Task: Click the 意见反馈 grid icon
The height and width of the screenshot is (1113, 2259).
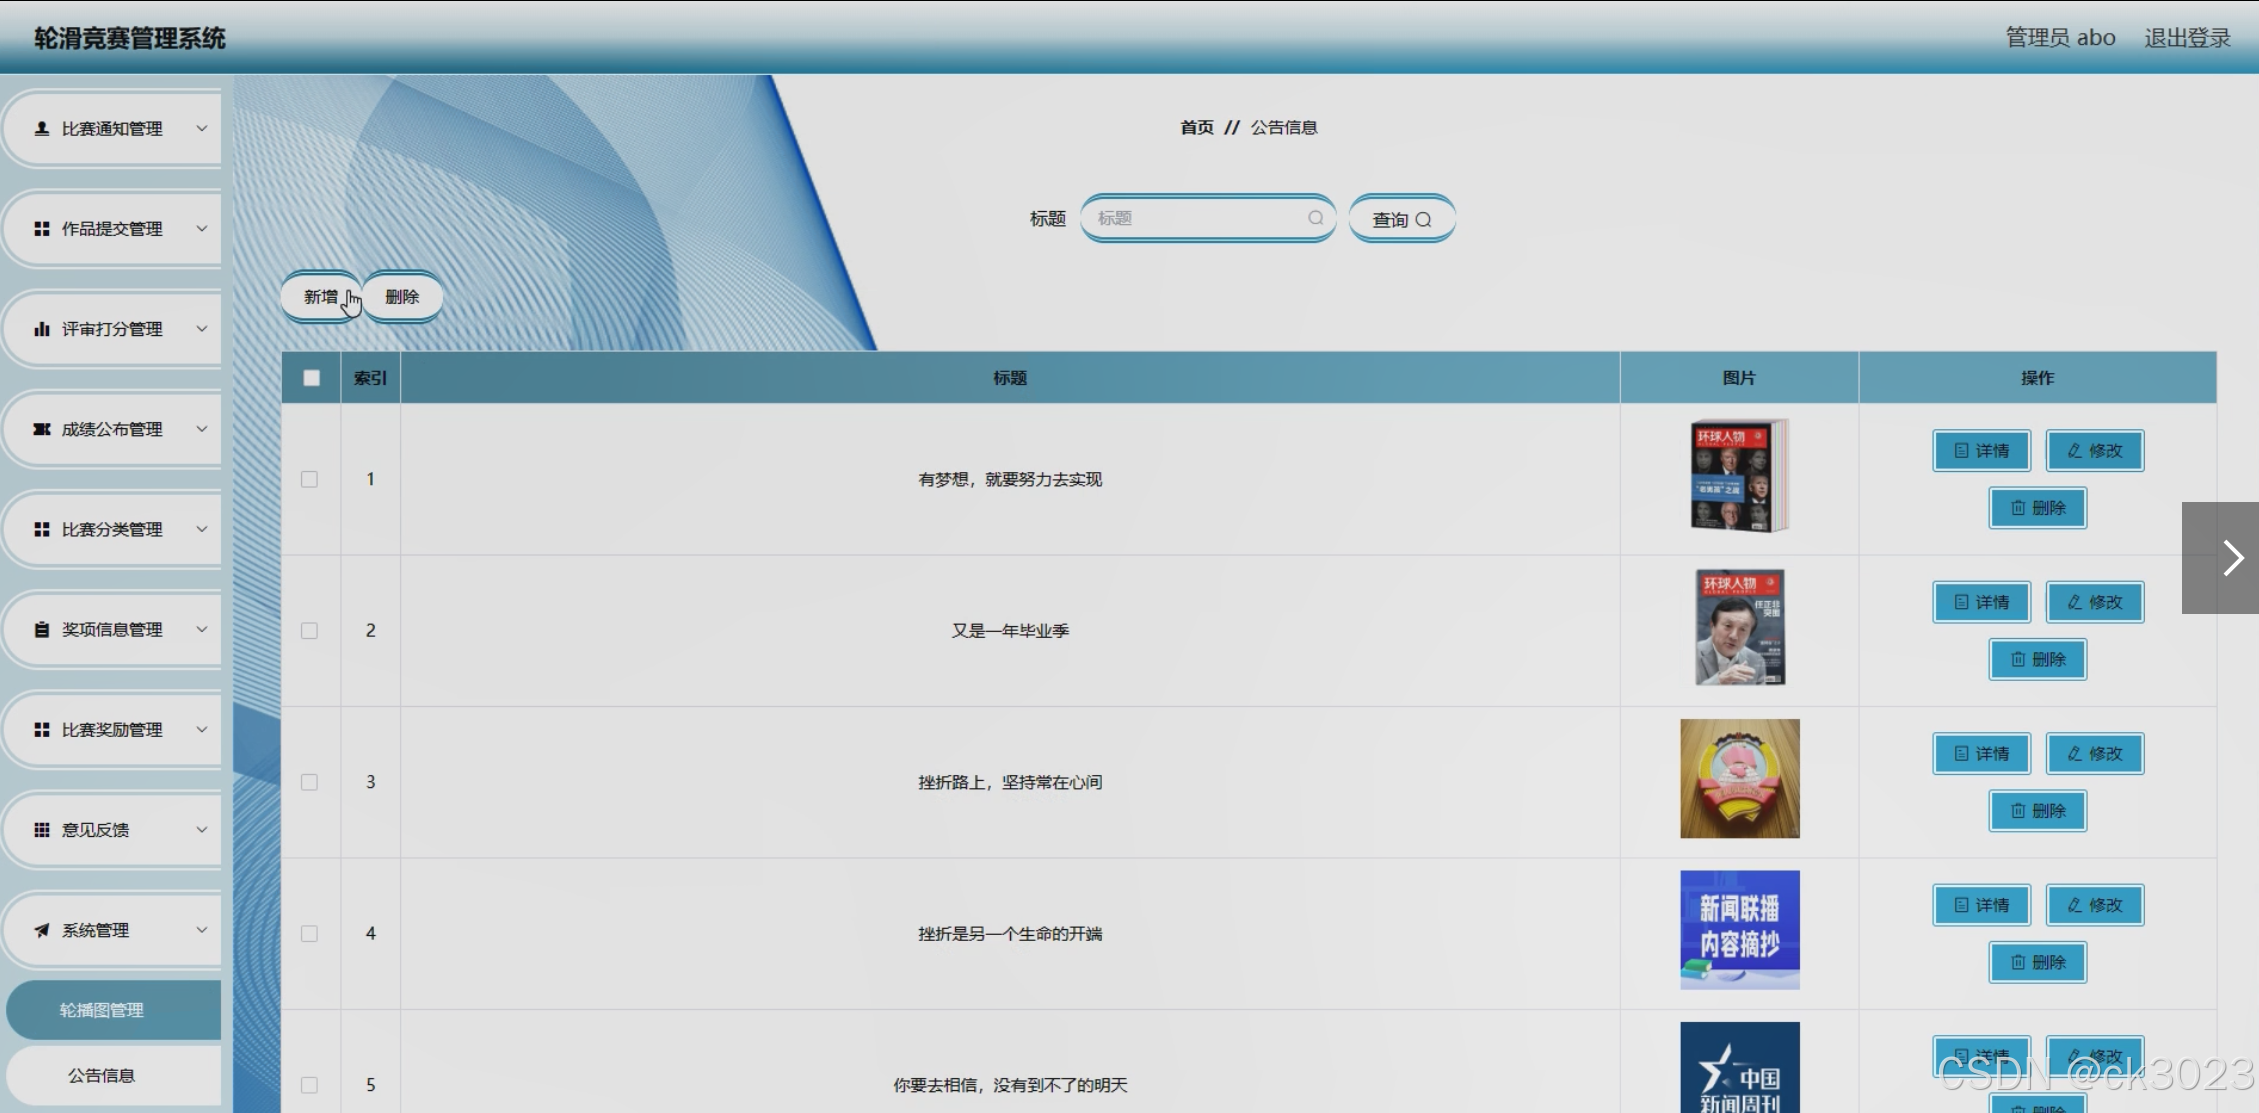Action: coord(42,830)
